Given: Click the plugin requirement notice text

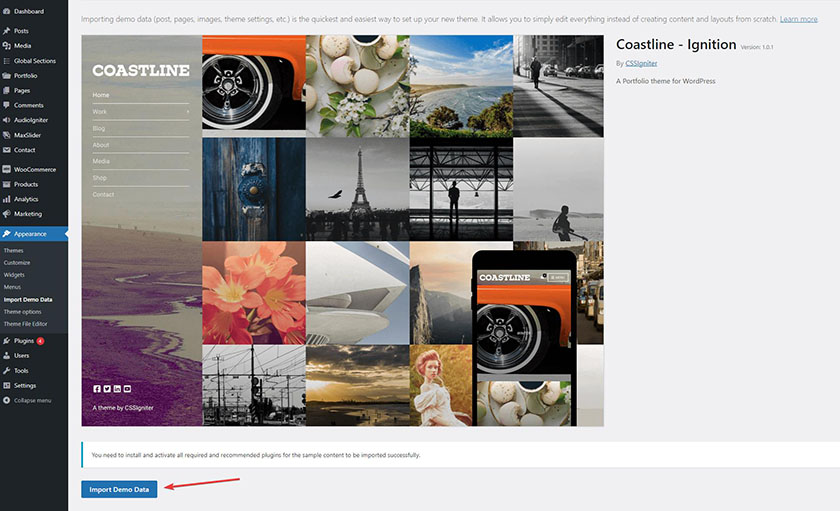Looking at the screenshot, I should tap(256, 455).
